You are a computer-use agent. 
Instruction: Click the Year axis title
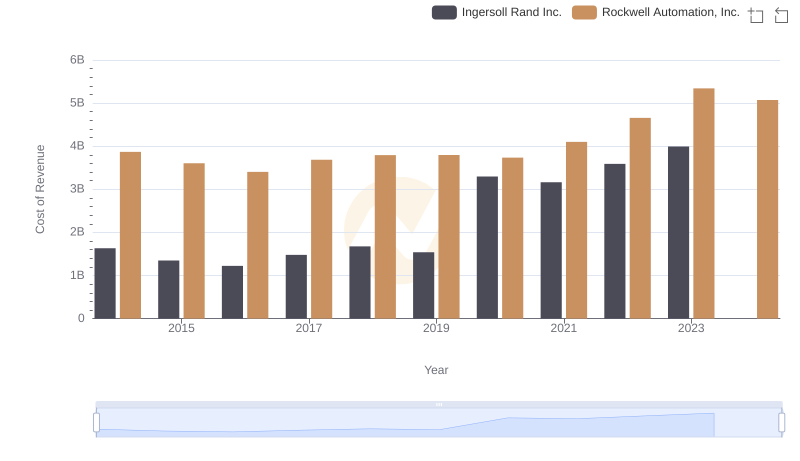point(436,370)
